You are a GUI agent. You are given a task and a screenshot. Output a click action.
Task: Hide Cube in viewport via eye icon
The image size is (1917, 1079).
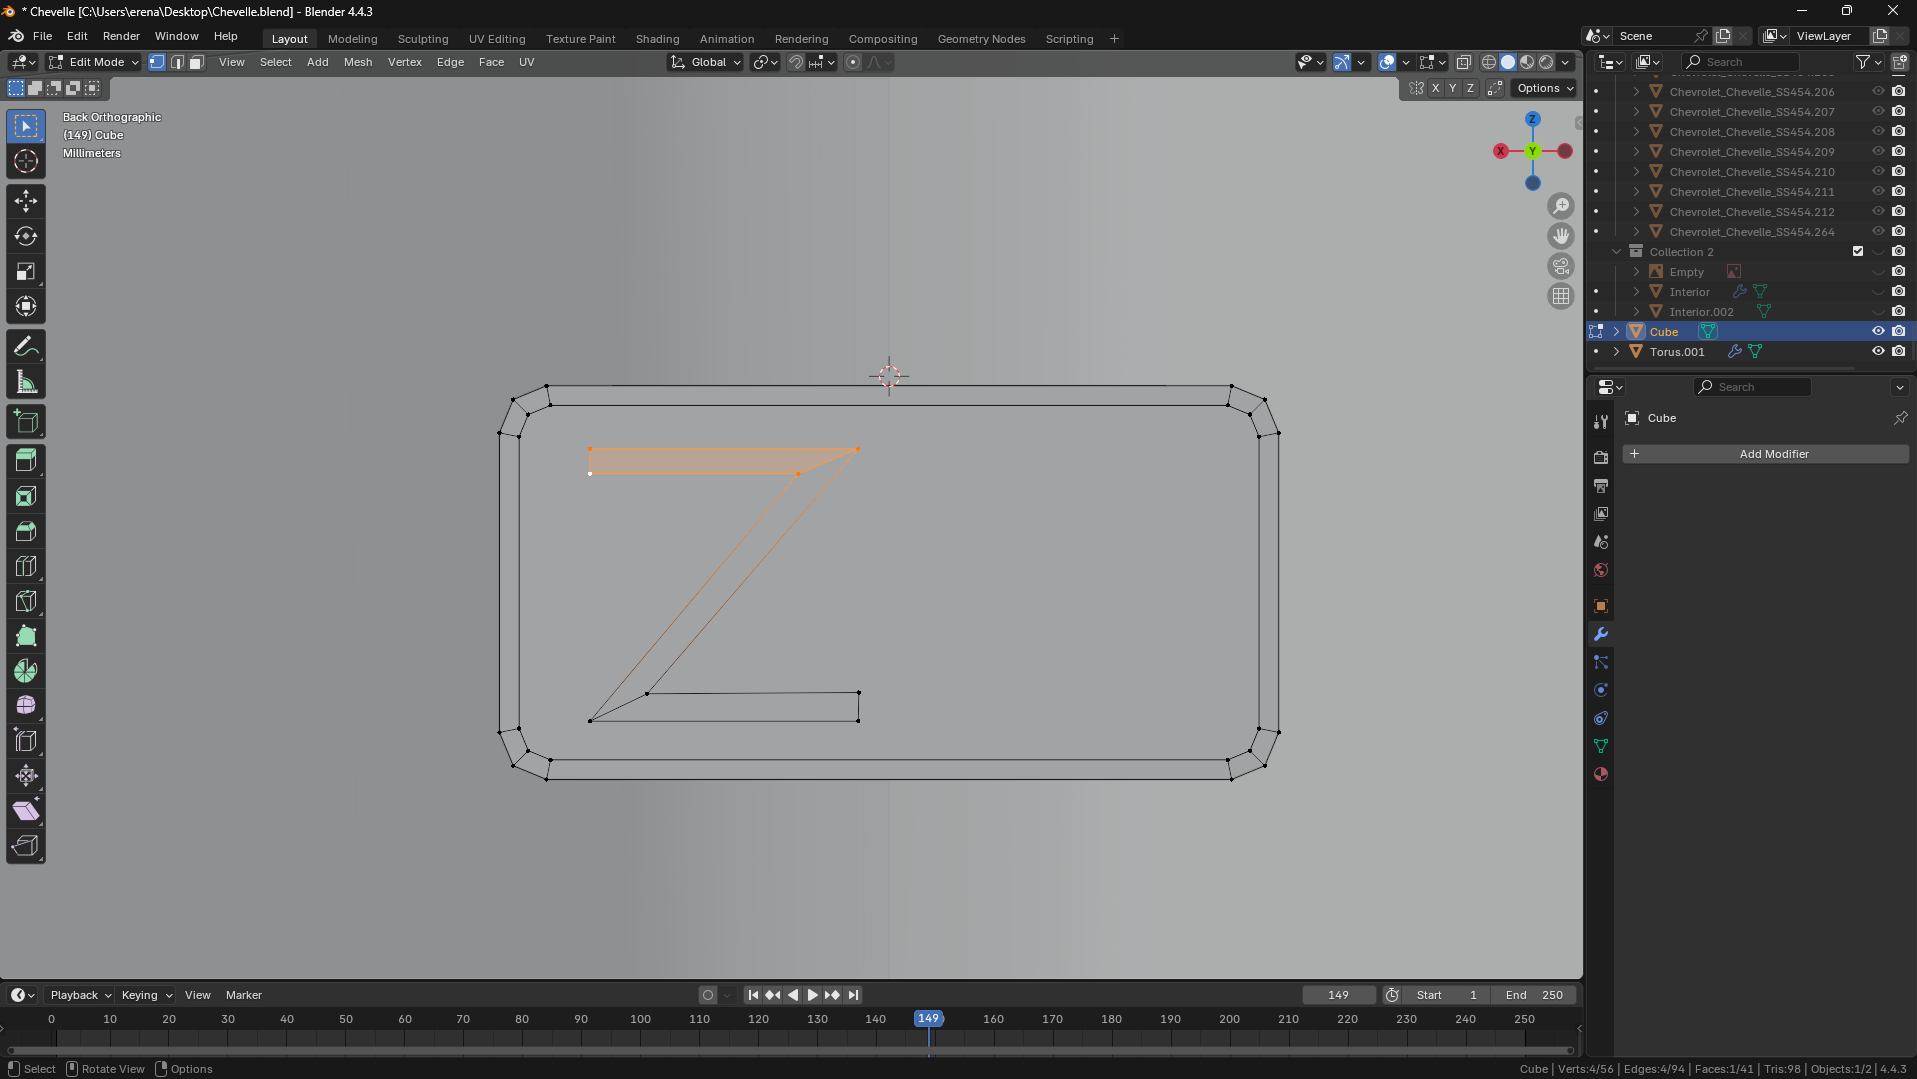tap(1878, 331)
